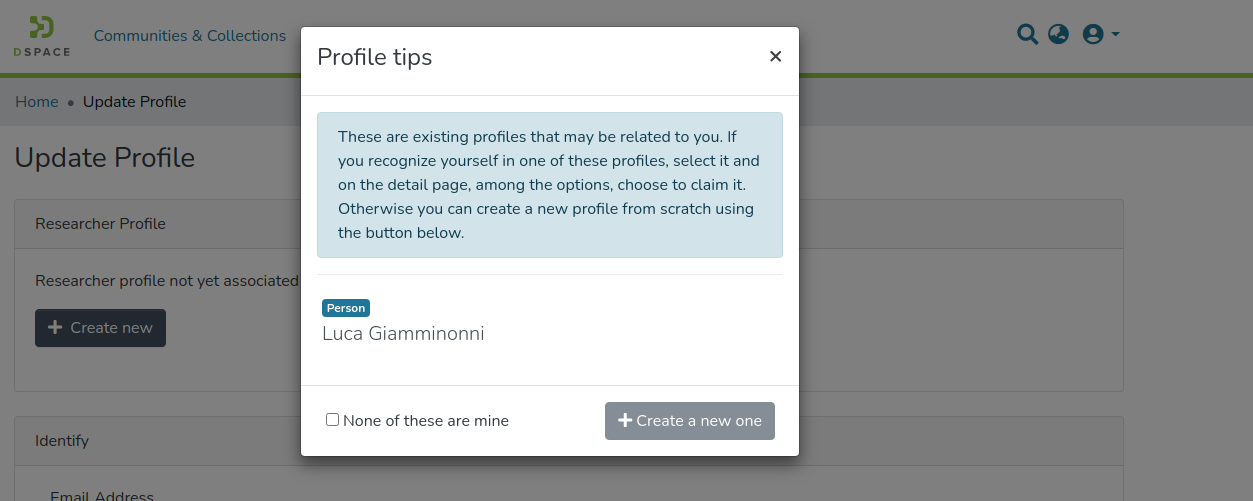Click the Person badge label
This screenshot has width=1253, height=501.
346,308
